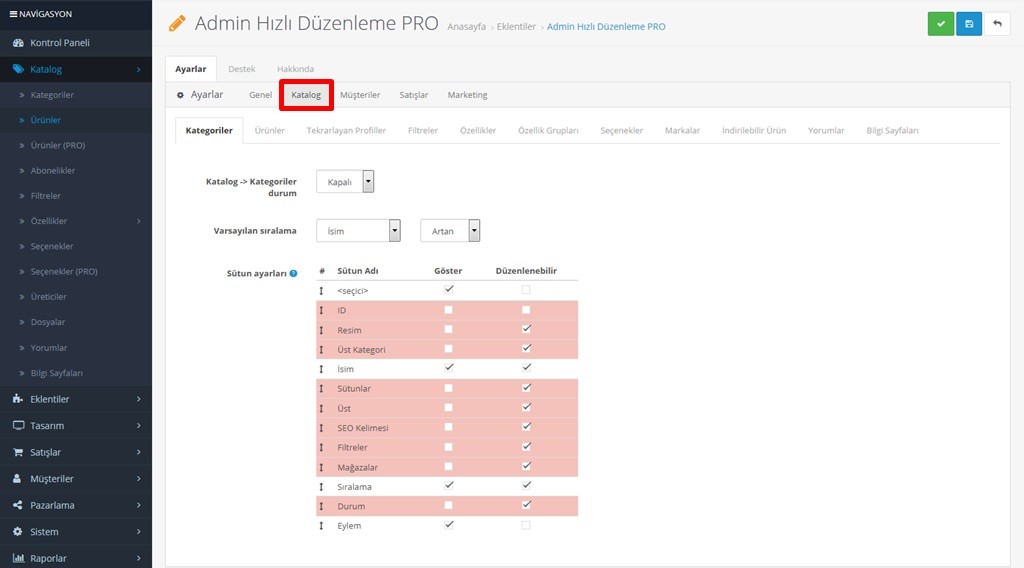Screen dimensions: 1024x568
Task: Toggle Göster checkbox for Durum row
Action: [448, 505]
